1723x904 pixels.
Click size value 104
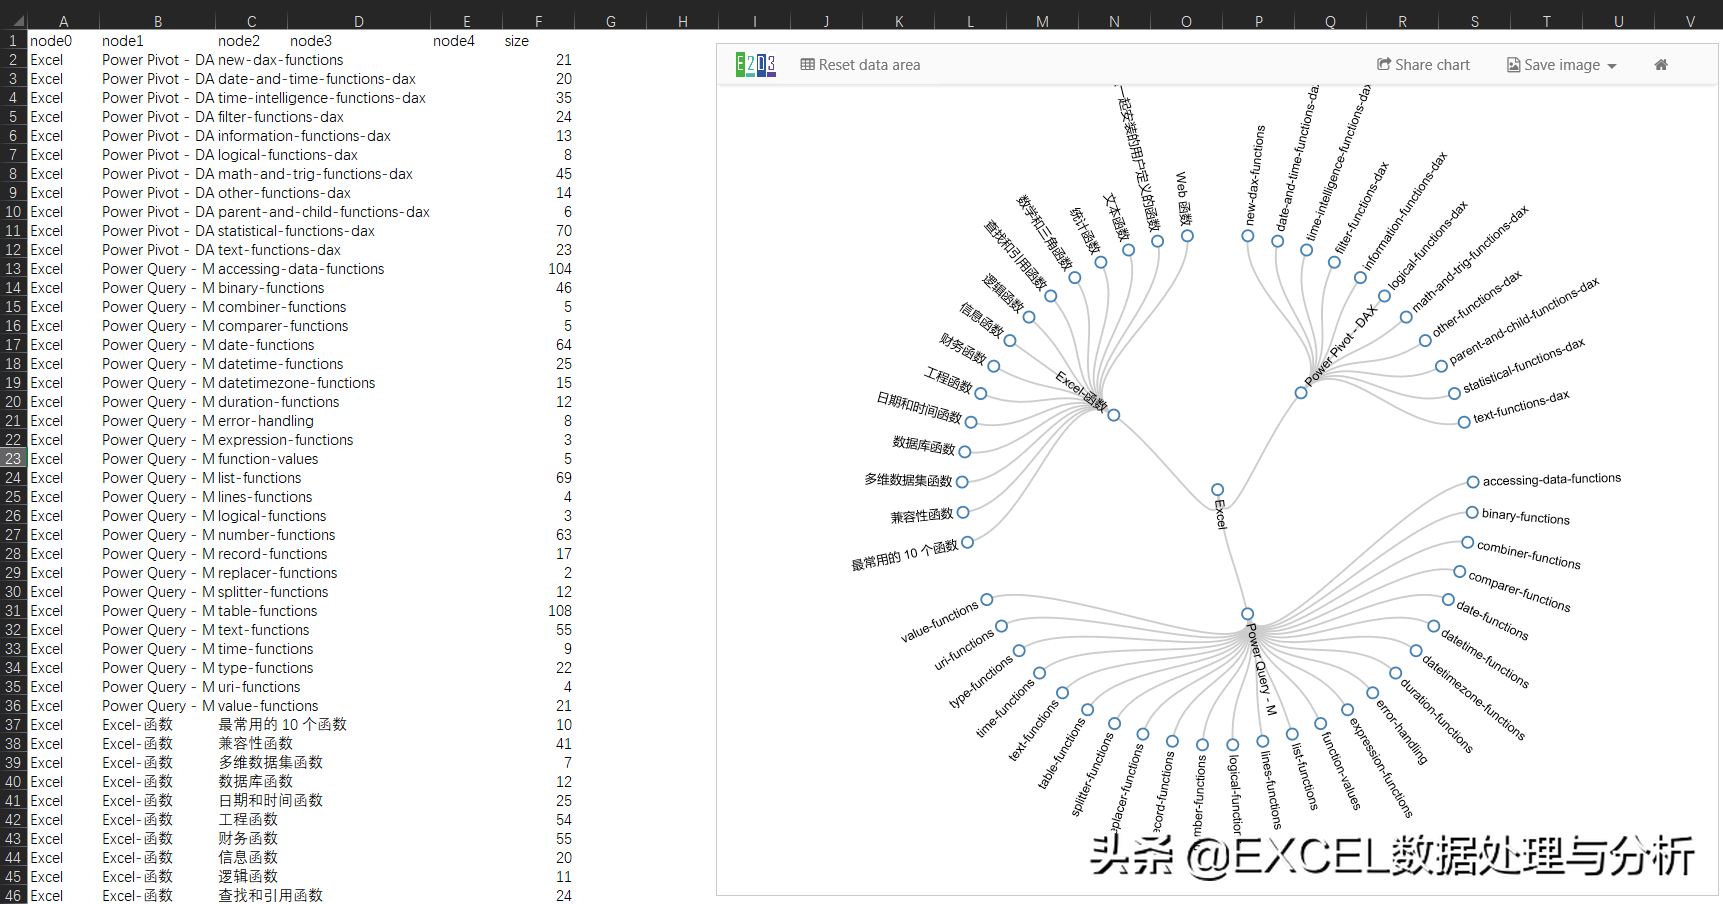tap(560, 269)
